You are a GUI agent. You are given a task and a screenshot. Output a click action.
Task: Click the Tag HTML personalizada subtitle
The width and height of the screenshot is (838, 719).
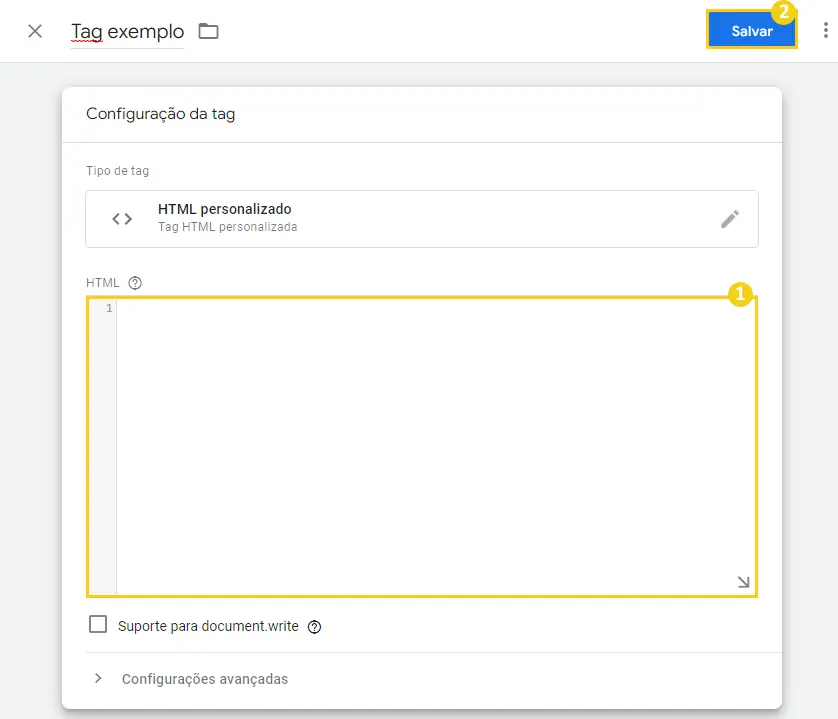[228, 227]
